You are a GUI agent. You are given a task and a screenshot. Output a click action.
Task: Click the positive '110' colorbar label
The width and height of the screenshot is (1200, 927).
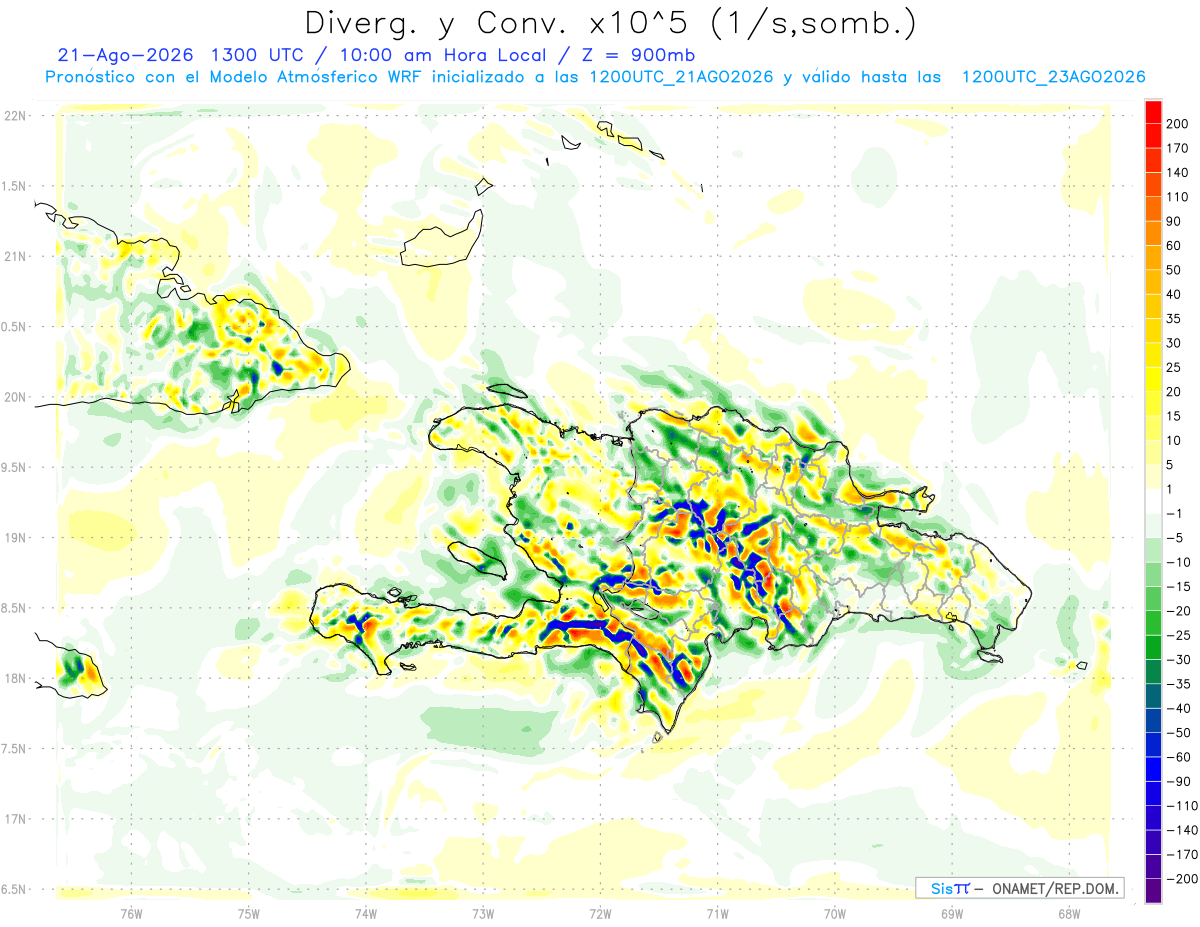1178,196
